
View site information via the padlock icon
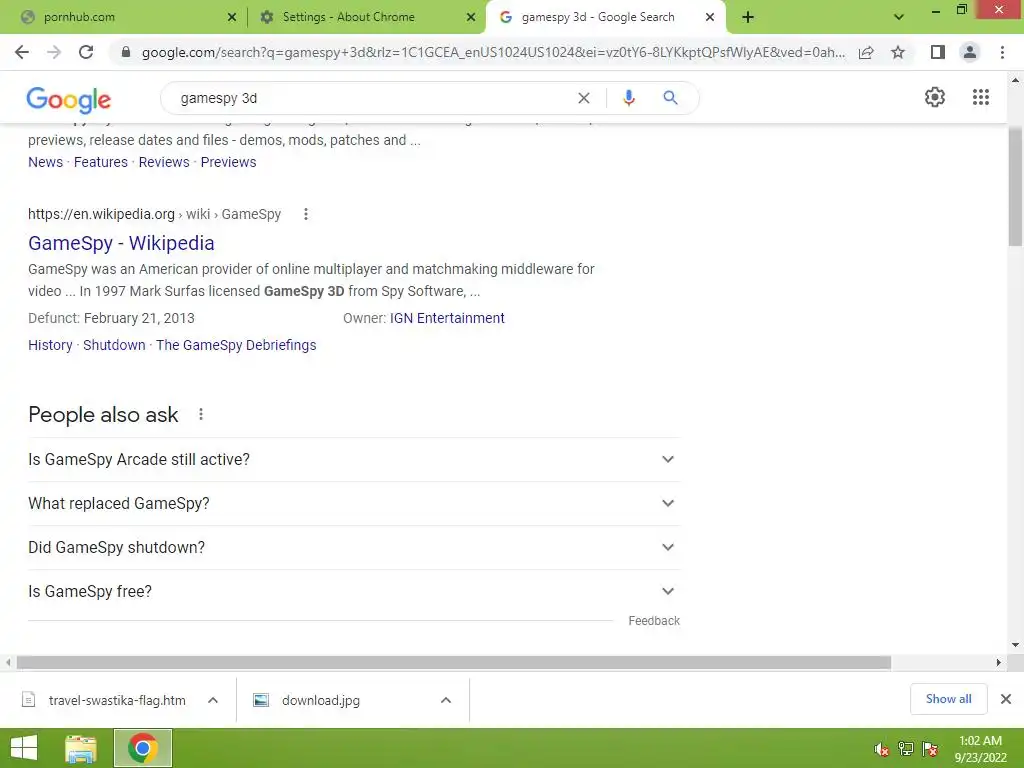[126, 52]
